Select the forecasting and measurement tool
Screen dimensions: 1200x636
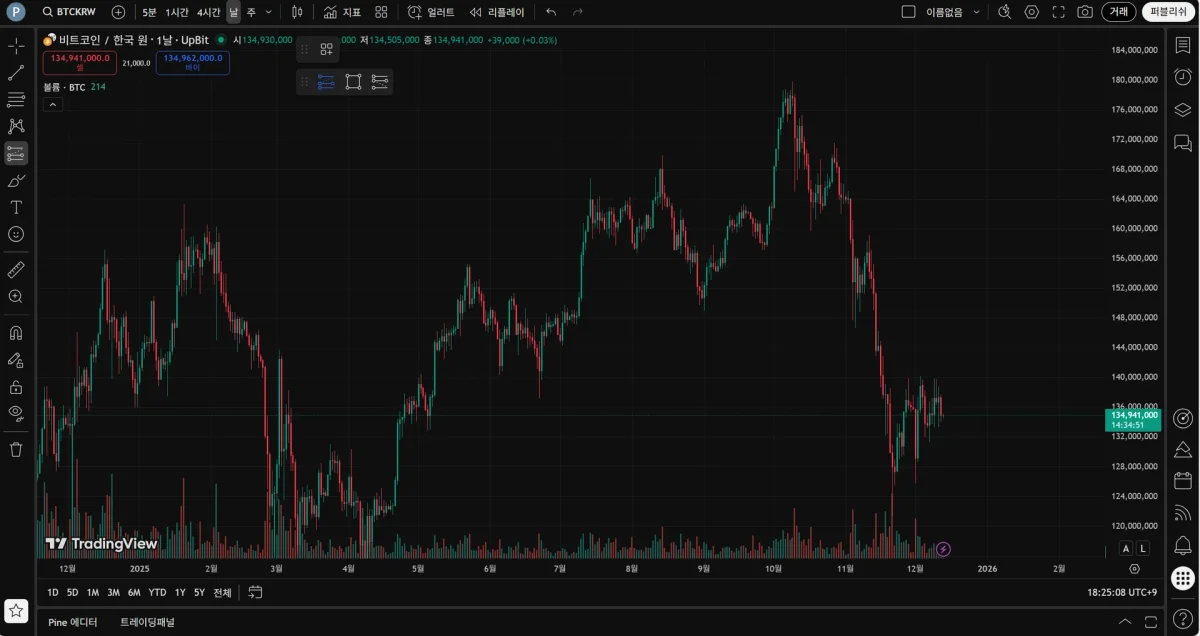tap(16, 153)
